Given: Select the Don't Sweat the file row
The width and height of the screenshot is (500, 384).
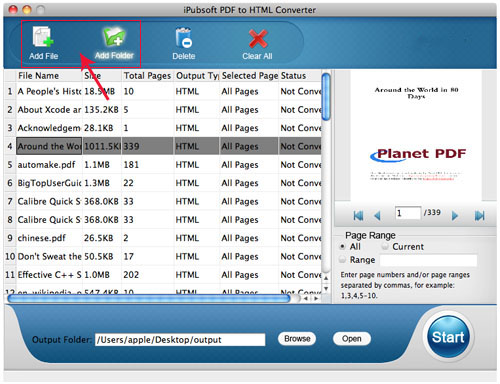Looking at the screenshot, I should point(163,256).
